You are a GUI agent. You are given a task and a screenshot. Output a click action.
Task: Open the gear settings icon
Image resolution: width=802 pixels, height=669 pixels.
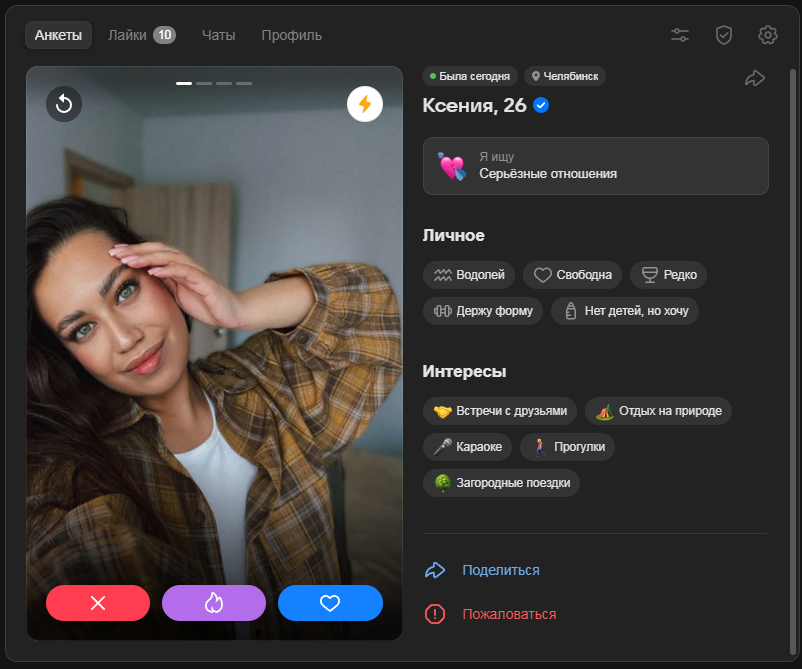pos(768,35)
